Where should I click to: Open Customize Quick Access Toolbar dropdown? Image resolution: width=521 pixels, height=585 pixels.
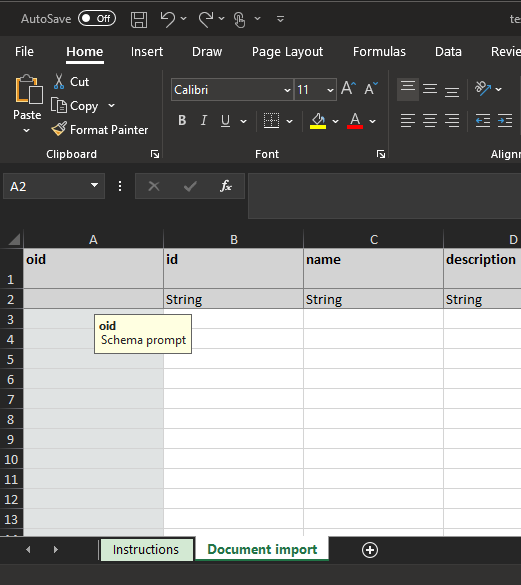coord(280,18)
